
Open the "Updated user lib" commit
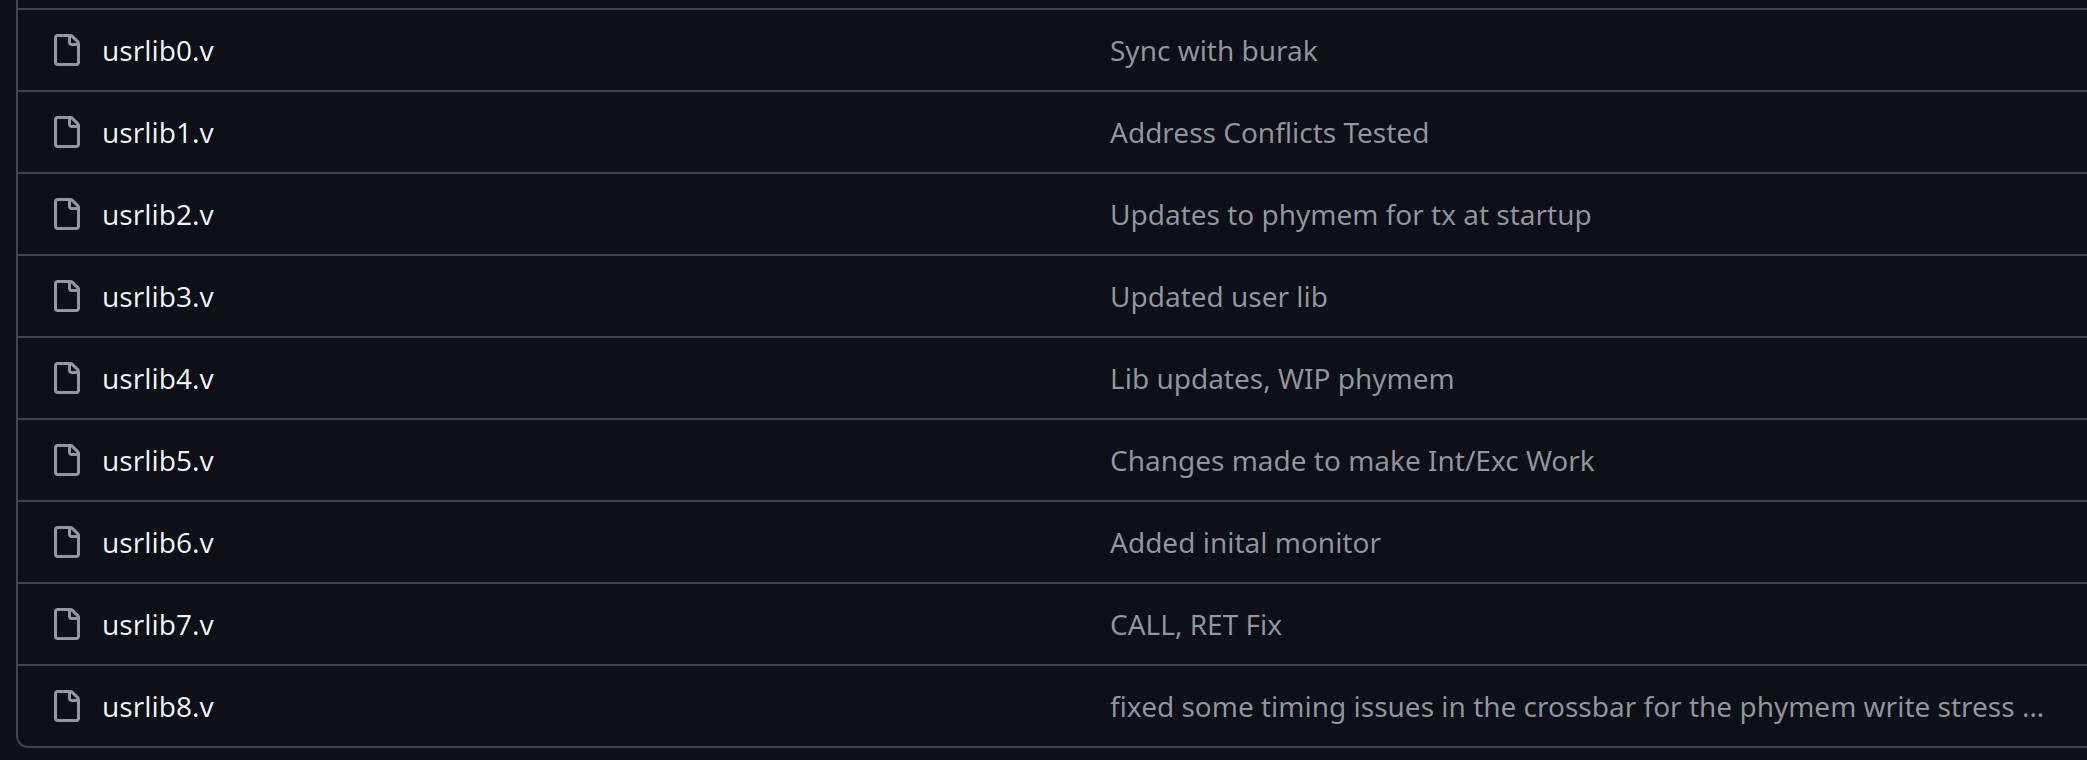coord(1218,297)
